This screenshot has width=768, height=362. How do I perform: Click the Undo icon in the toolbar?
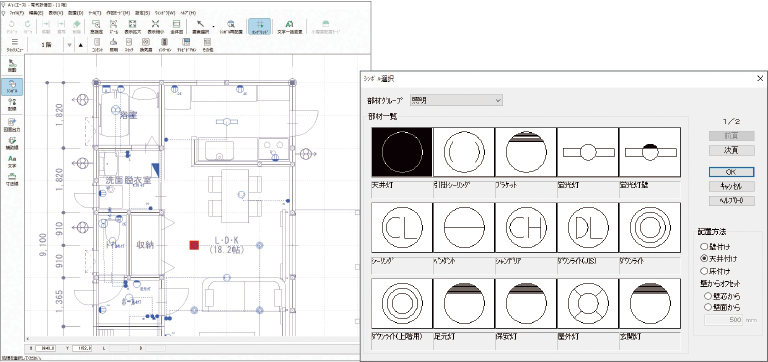point(11,24)
